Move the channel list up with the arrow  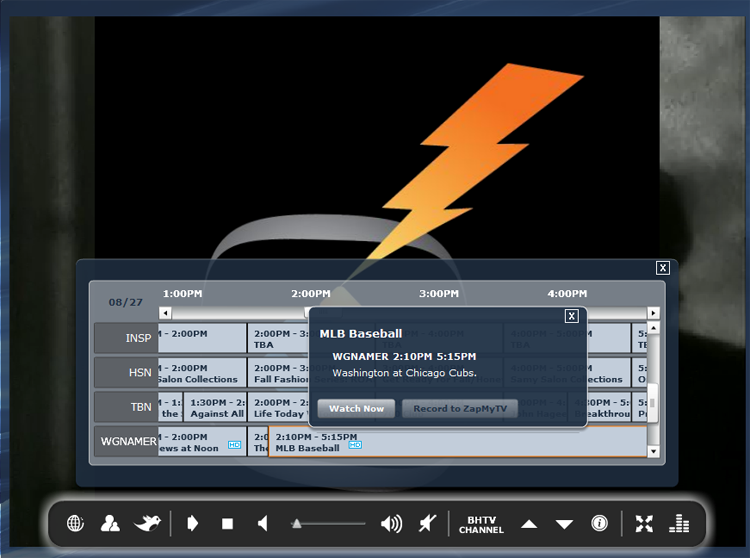click(x=653, y=328)
